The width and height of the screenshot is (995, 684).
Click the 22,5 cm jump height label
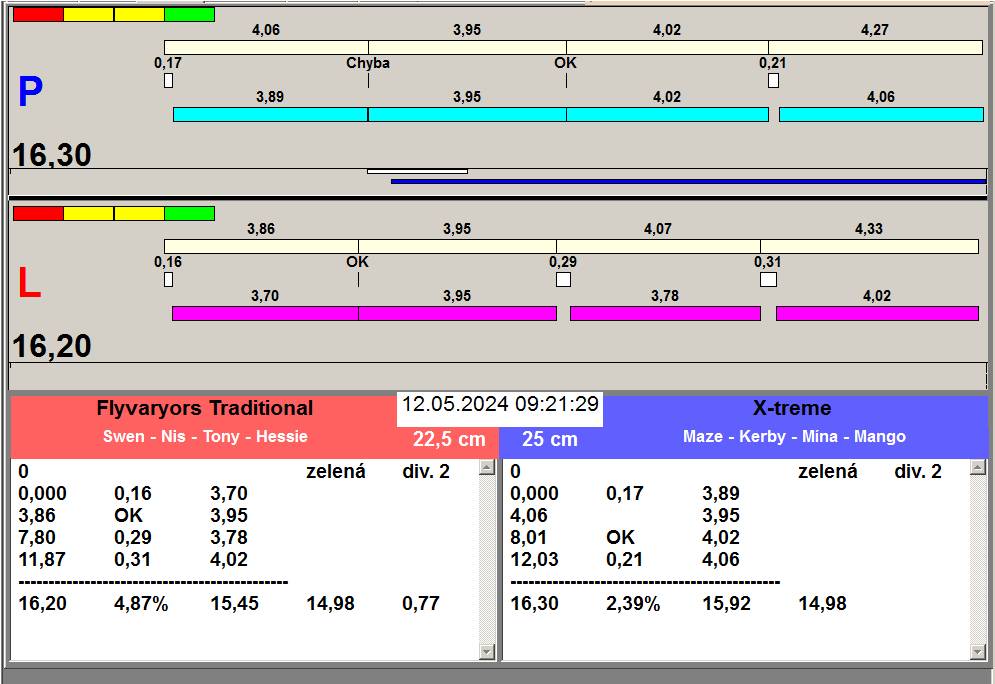tap(449, 439)
